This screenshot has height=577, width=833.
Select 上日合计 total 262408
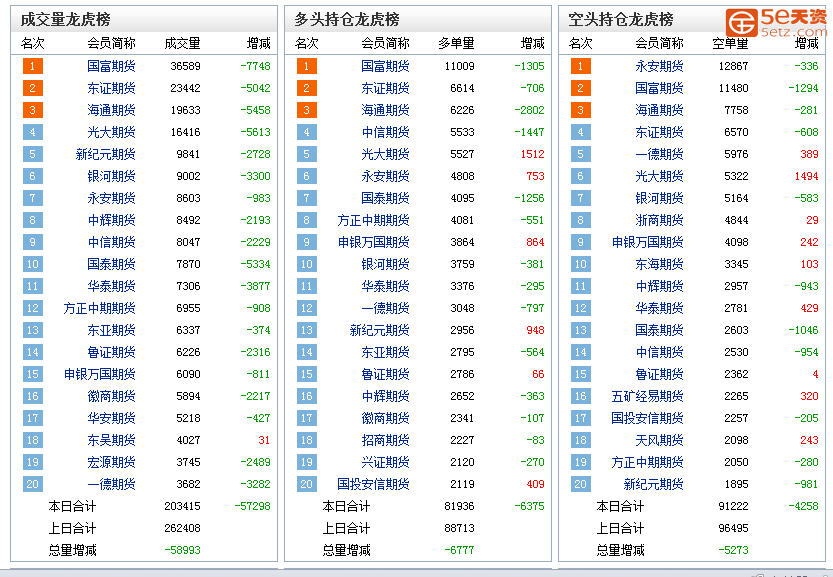(x=182, y=528)
